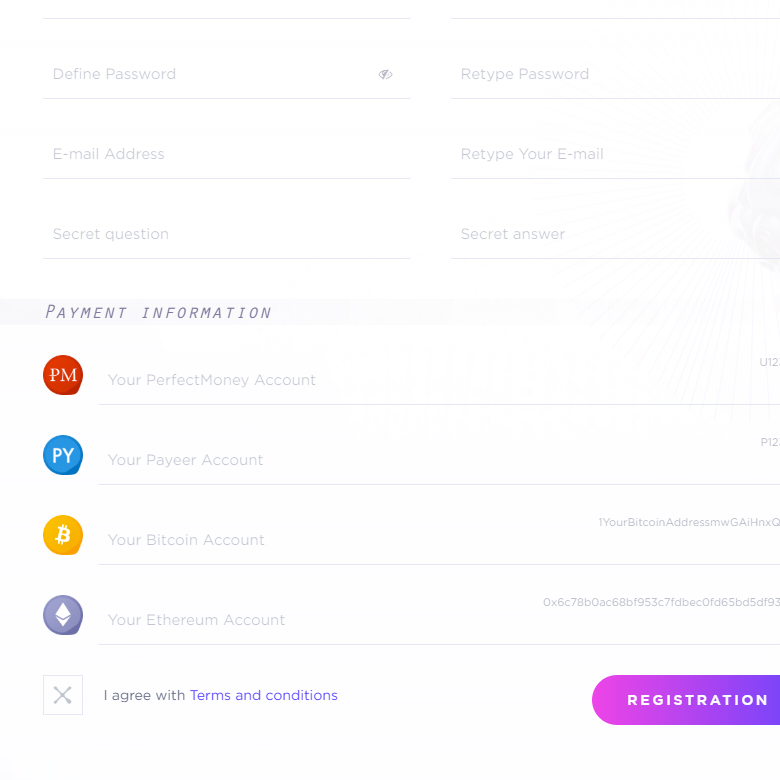
Task: Toggle password visibility eye icon
Action: pyautogui.click(x=386, y=75)
